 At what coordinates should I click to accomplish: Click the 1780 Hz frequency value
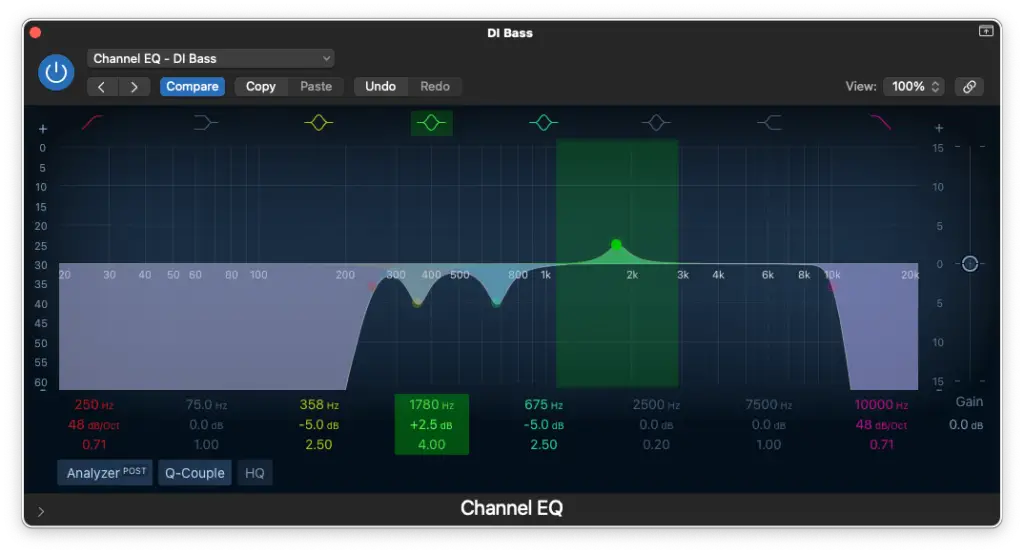point(431,405)
